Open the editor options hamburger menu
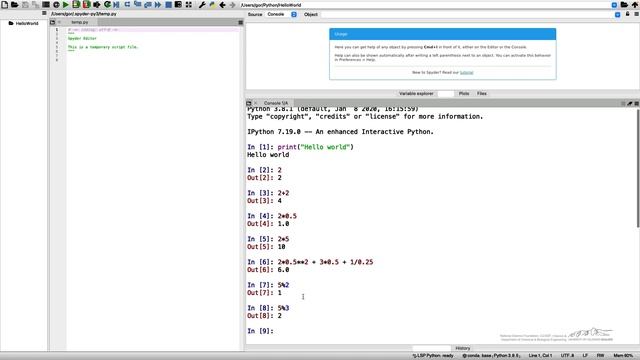Viewport: 640px width, 360px height. point(240,22)
